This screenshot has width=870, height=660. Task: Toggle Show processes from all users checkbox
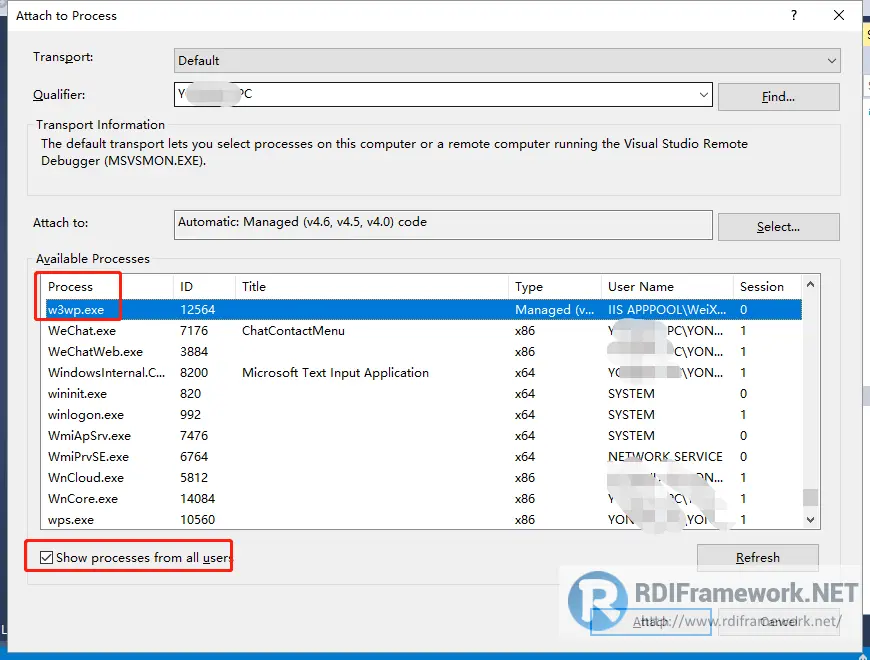(47, 557)
